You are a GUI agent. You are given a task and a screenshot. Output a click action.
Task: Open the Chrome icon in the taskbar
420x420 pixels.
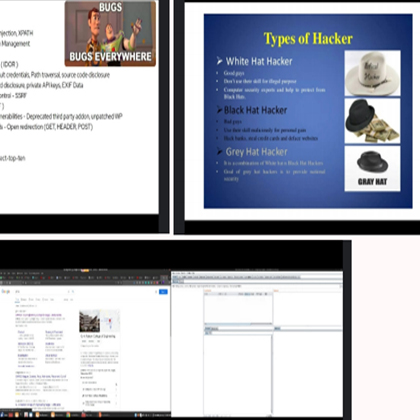(68, 415)
